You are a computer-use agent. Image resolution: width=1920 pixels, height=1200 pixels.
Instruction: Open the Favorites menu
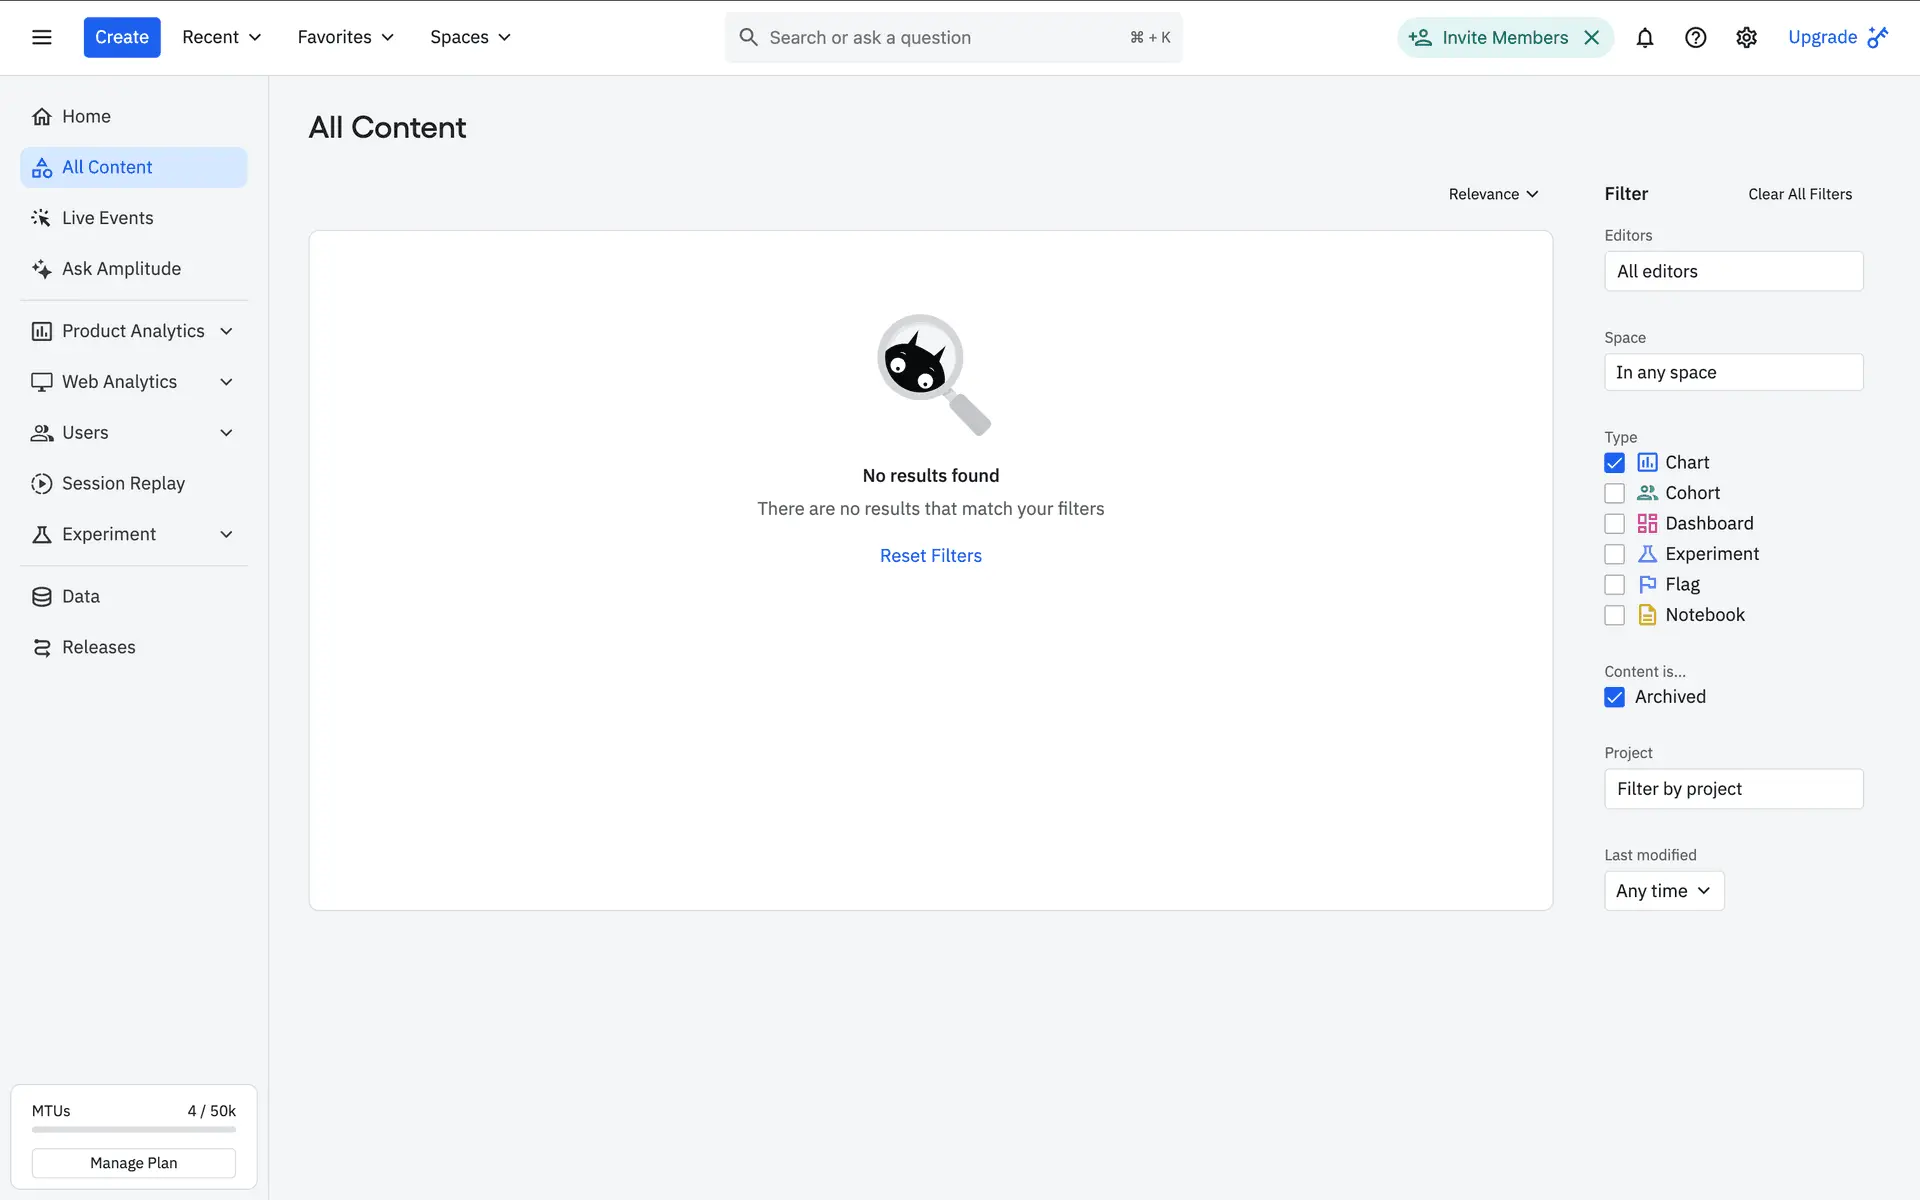coord(345,37)
